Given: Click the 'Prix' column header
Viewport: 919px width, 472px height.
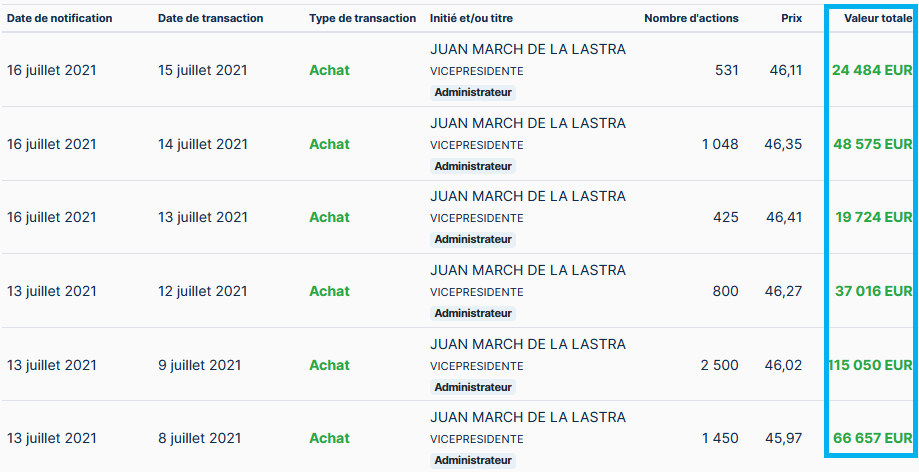Looking at the screenshot, I should click(791, 18).
